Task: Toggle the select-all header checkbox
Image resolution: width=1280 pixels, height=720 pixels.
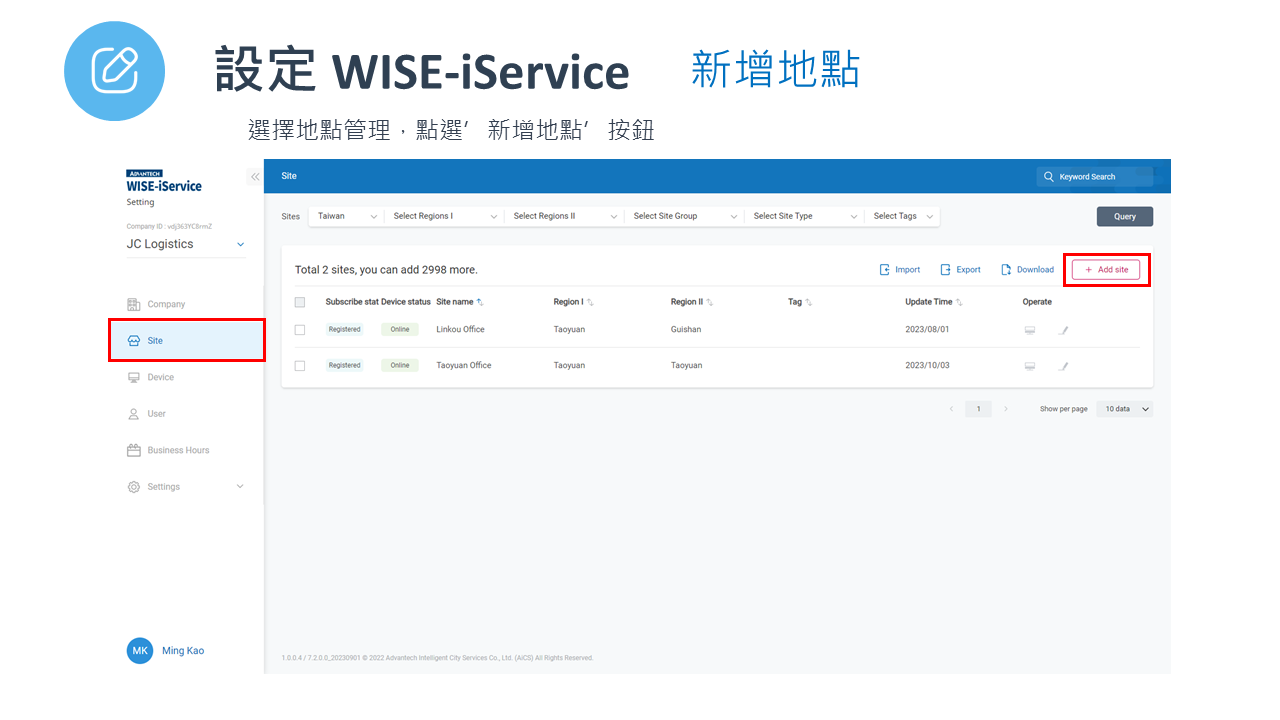Action: tap(300, 302)
